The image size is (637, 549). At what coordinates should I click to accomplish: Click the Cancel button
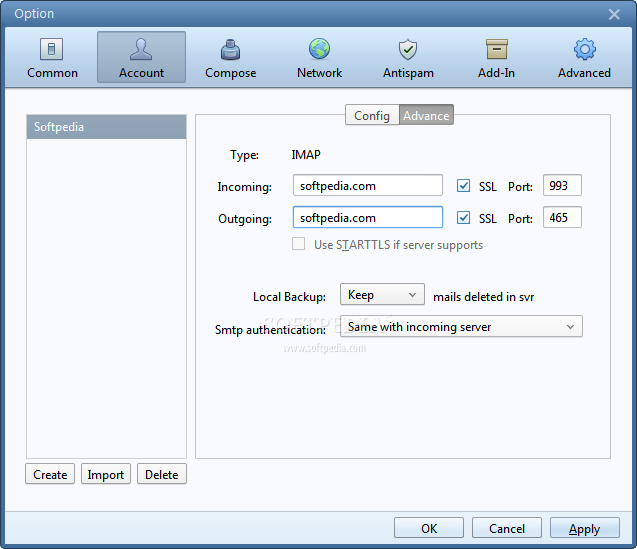(x=507, y=528)
